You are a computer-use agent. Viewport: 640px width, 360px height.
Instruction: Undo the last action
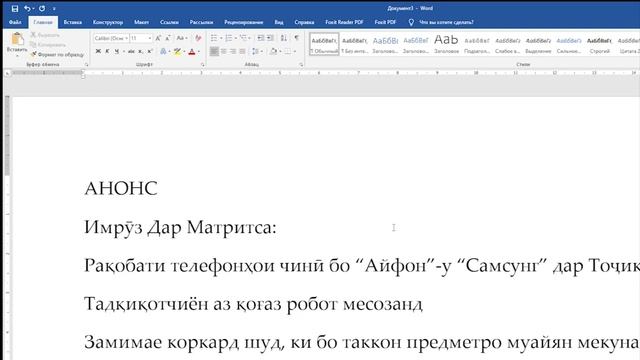27,8
